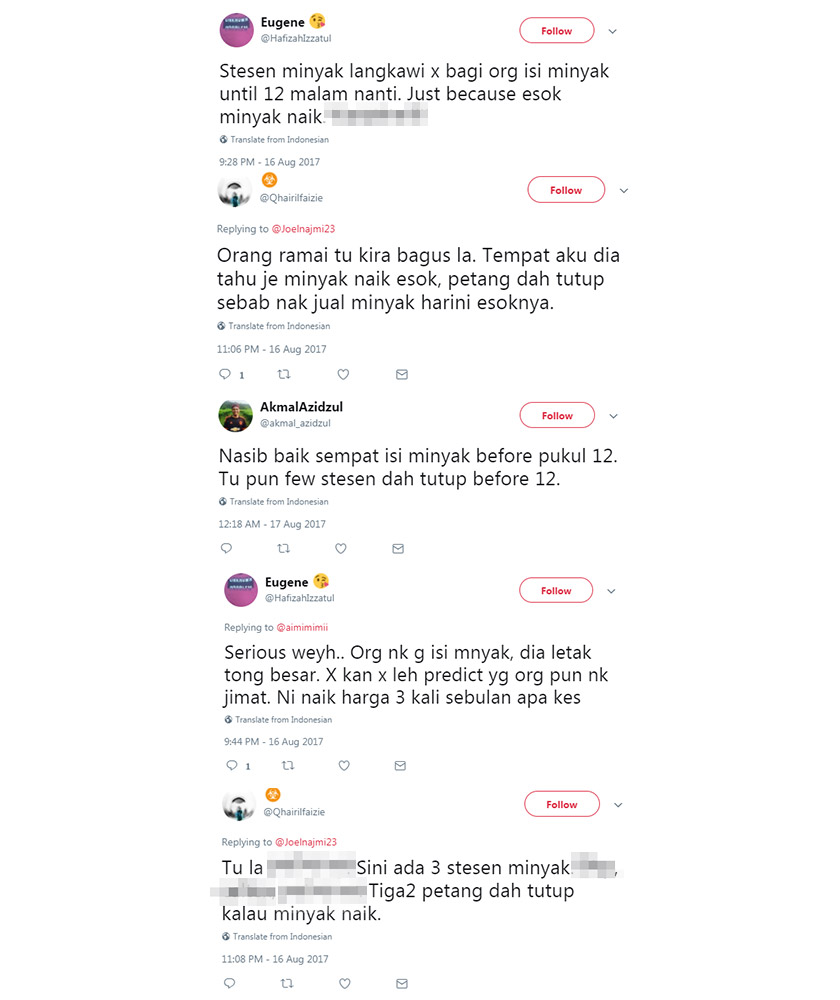The image size is (840, 1000).
Task: Like AkmalAzidzul's tweet with the heart icon
Action: (340, 548)
